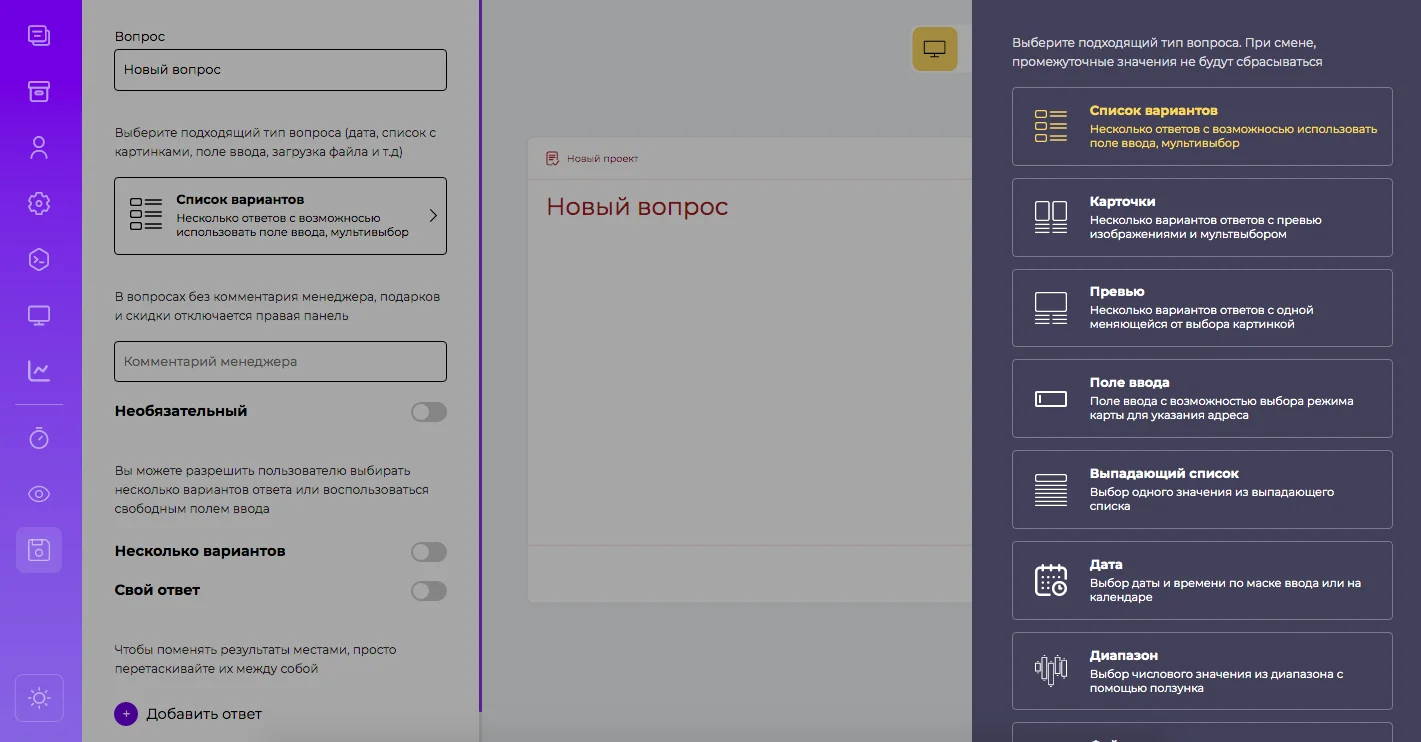Click the Новый вопрос question name field

point(280,70)
